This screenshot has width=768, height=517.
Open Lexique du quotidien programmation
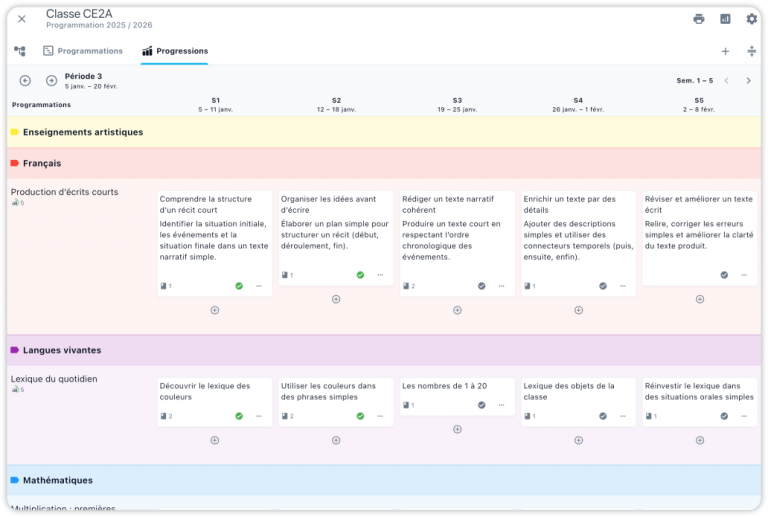pos(54,379)
